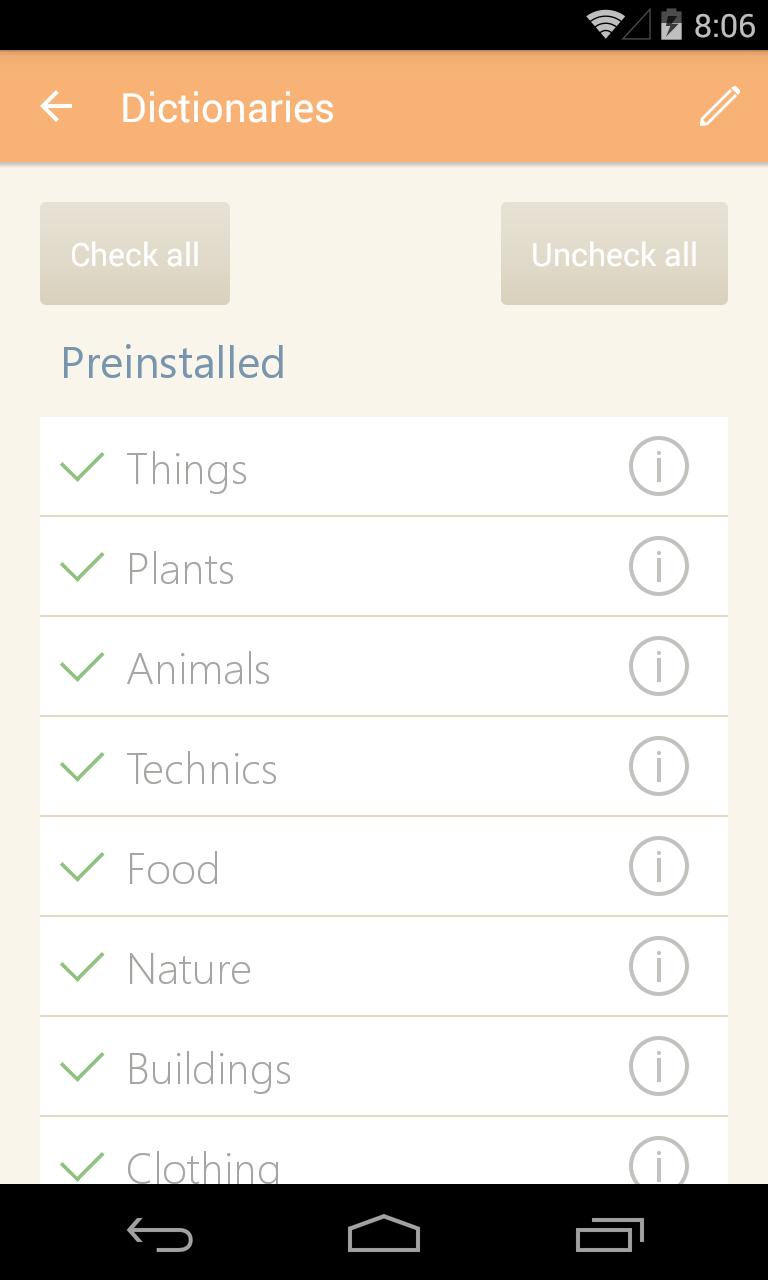Open info icon for Animals dictionary

pos(658,666)
